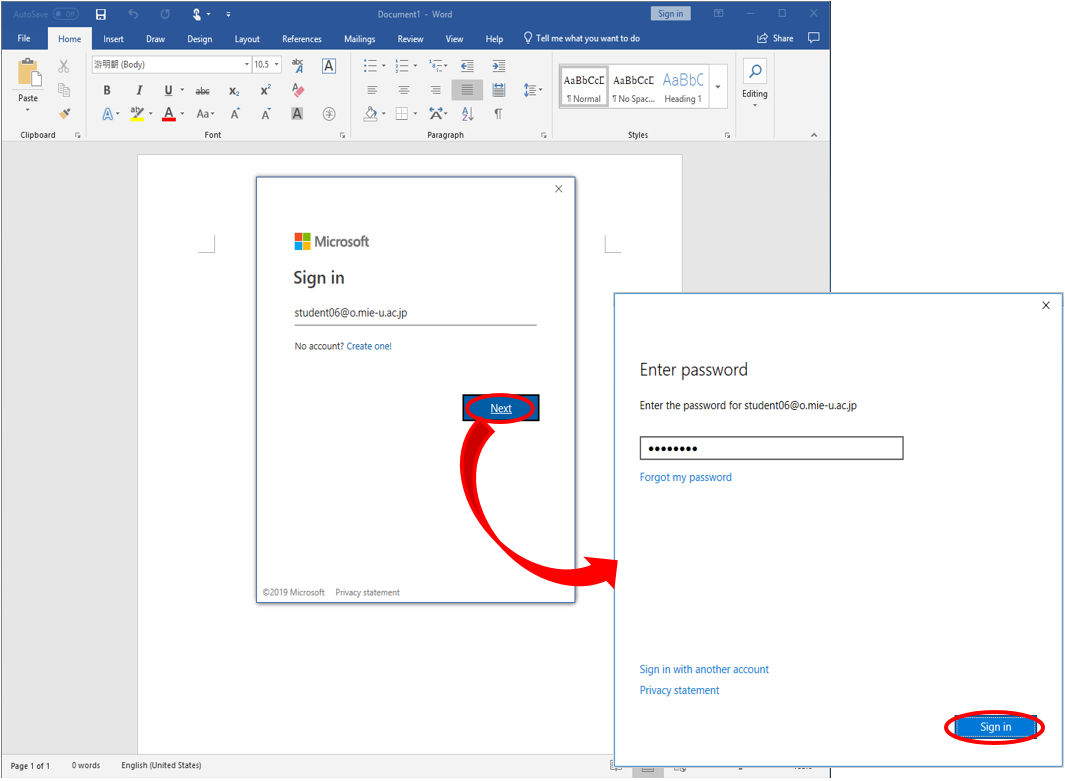
Task: Click Clear All Formatting eraser icon
Action: [297, 90]
